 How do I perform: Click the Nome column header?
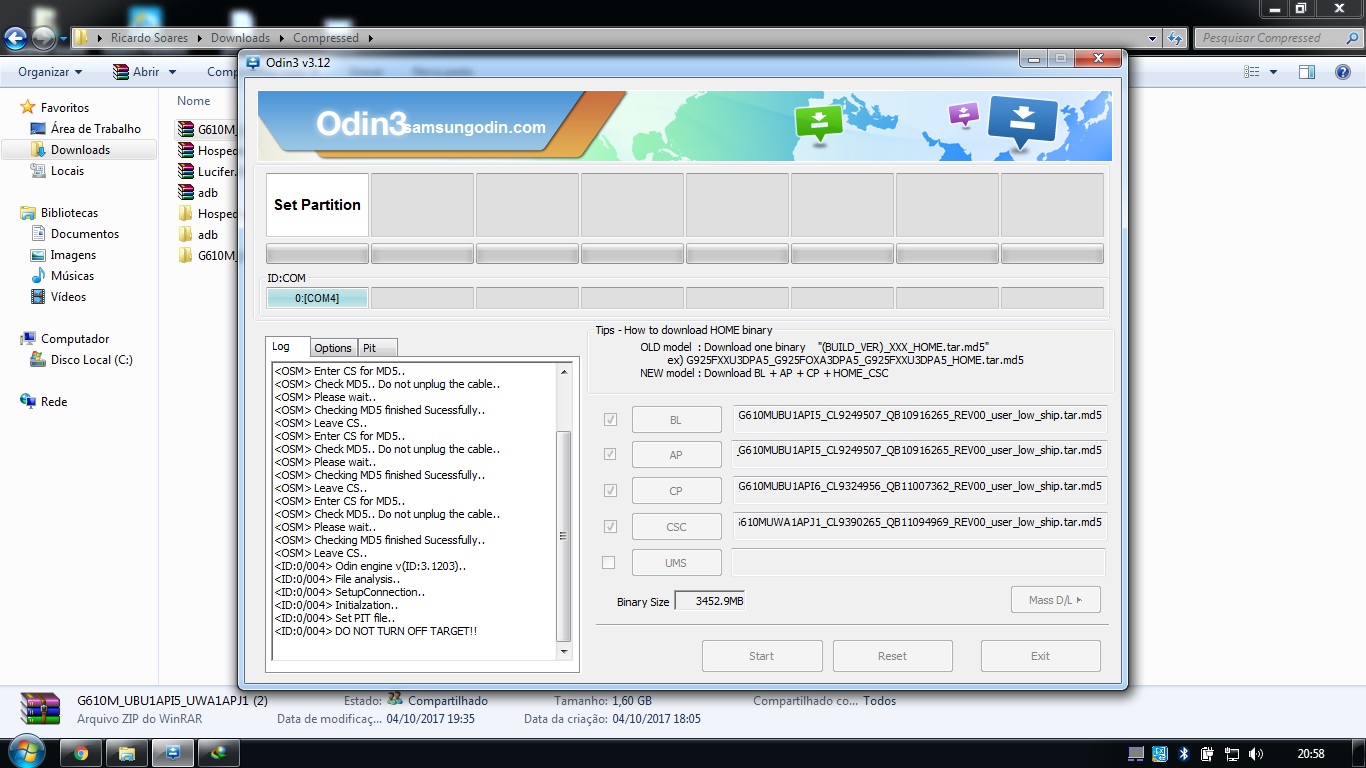point(193,100)
